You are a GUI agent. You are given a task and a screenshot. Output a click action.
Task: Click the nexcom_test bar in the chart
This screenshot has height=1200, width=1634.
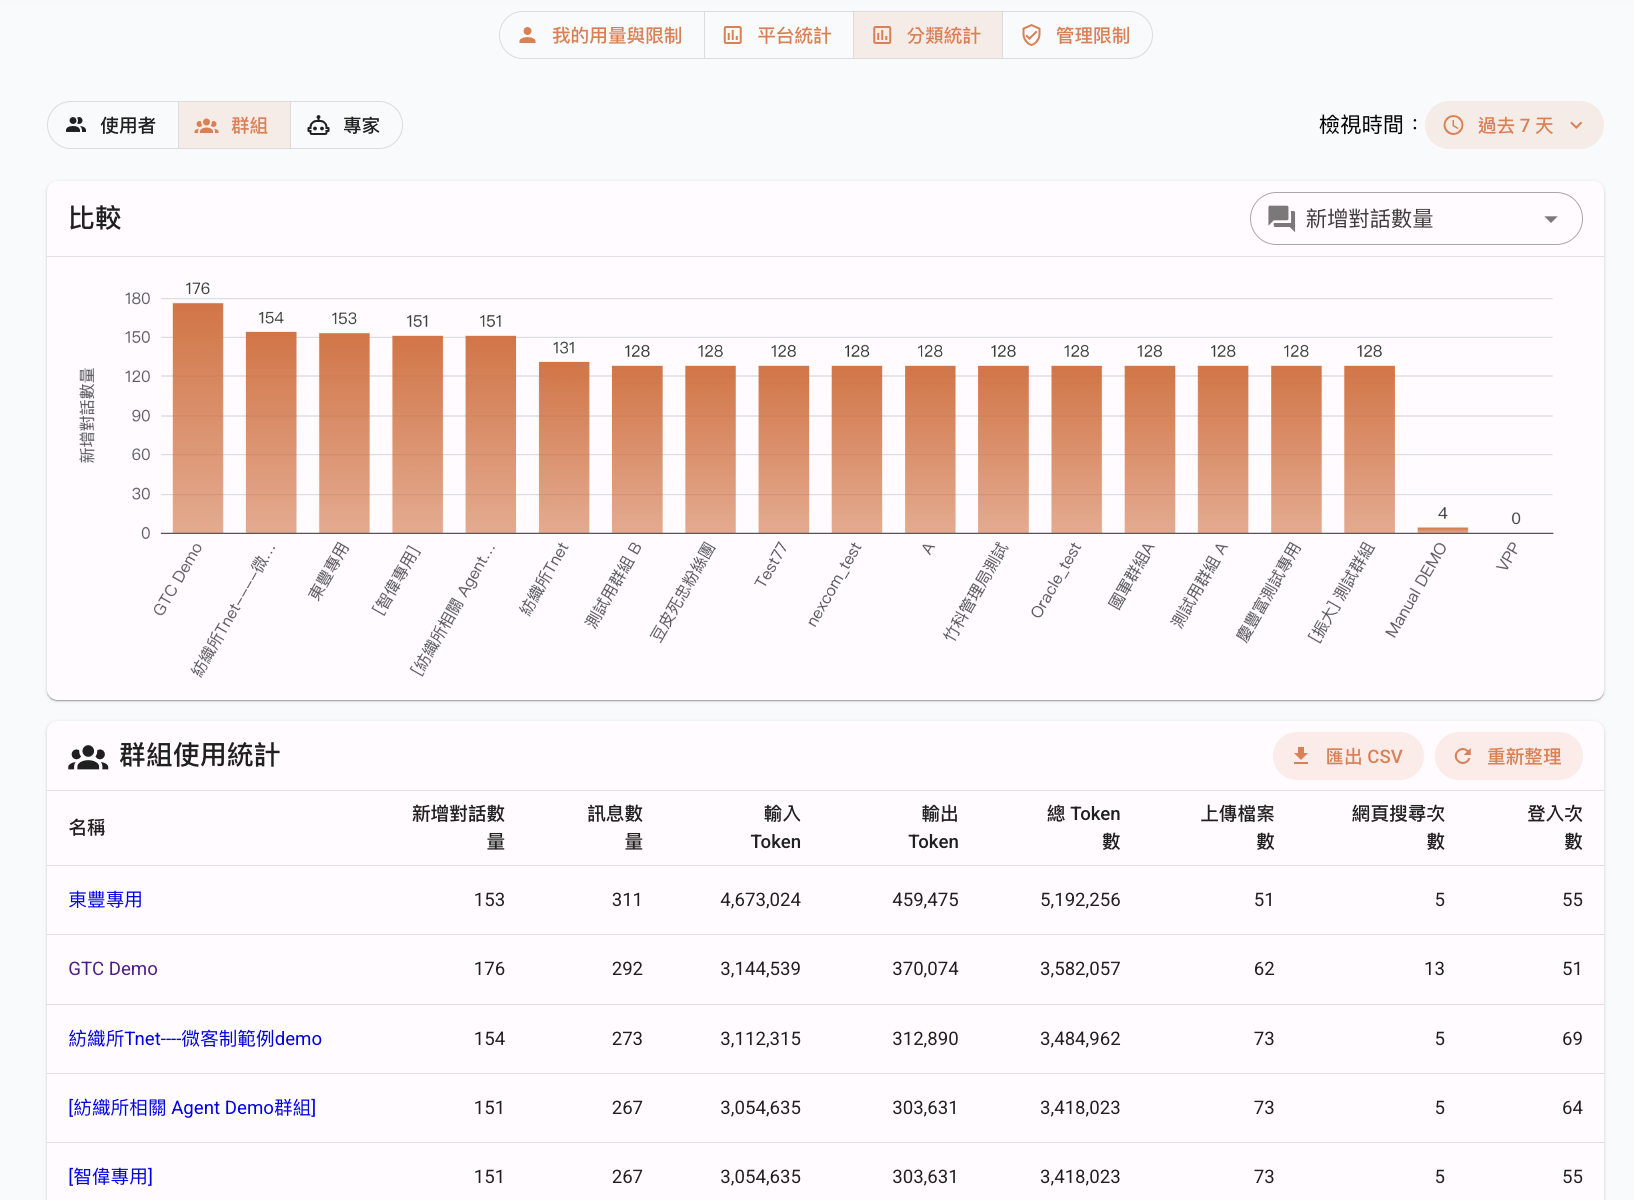(x=857, y=449)
